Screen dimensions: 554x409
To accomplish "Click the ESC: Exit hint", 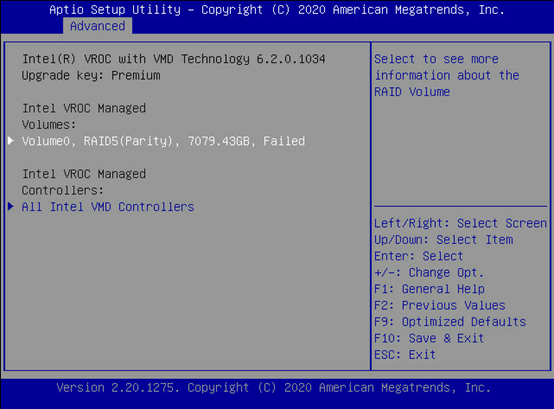I will pyautogui.click(x=405, y=355).
